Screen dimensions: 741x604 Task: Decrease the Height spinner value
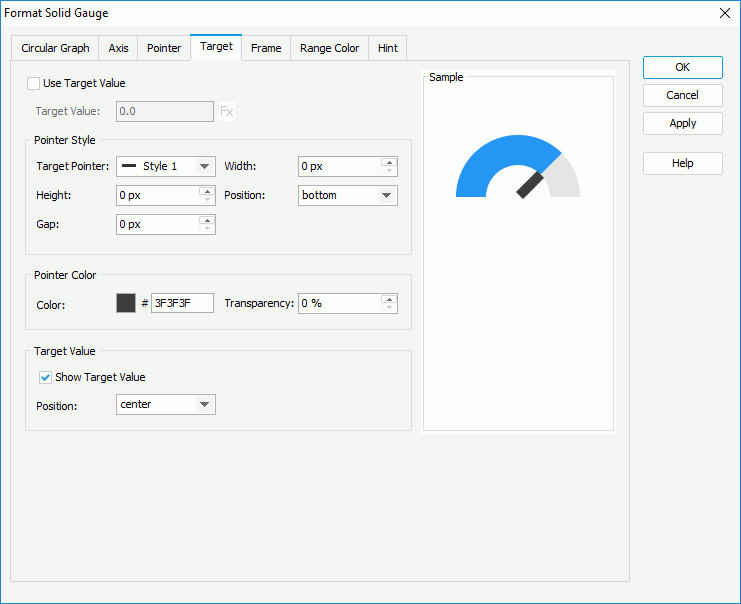pyautogui.click(x=207, y=200)
